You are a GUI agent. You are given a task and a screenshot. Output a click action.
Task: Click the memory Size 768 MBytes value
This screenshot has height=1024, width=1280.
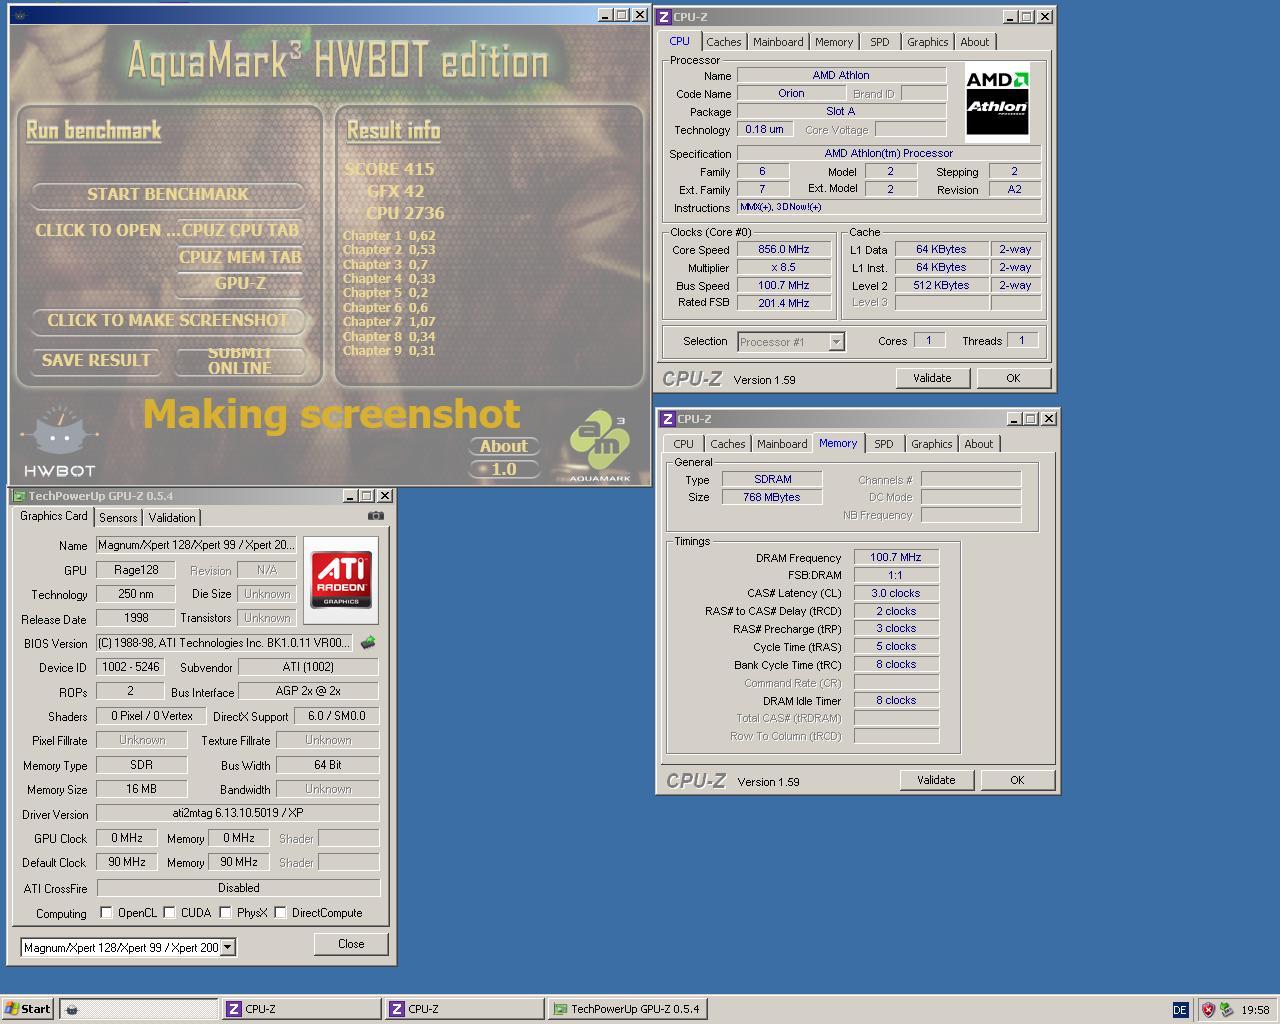tap(772, 497)
